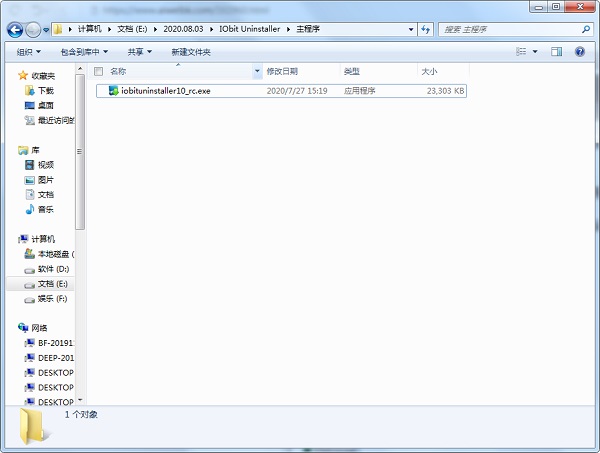Select IObit Uninstaller breadcrumb segment

point(249,29)
